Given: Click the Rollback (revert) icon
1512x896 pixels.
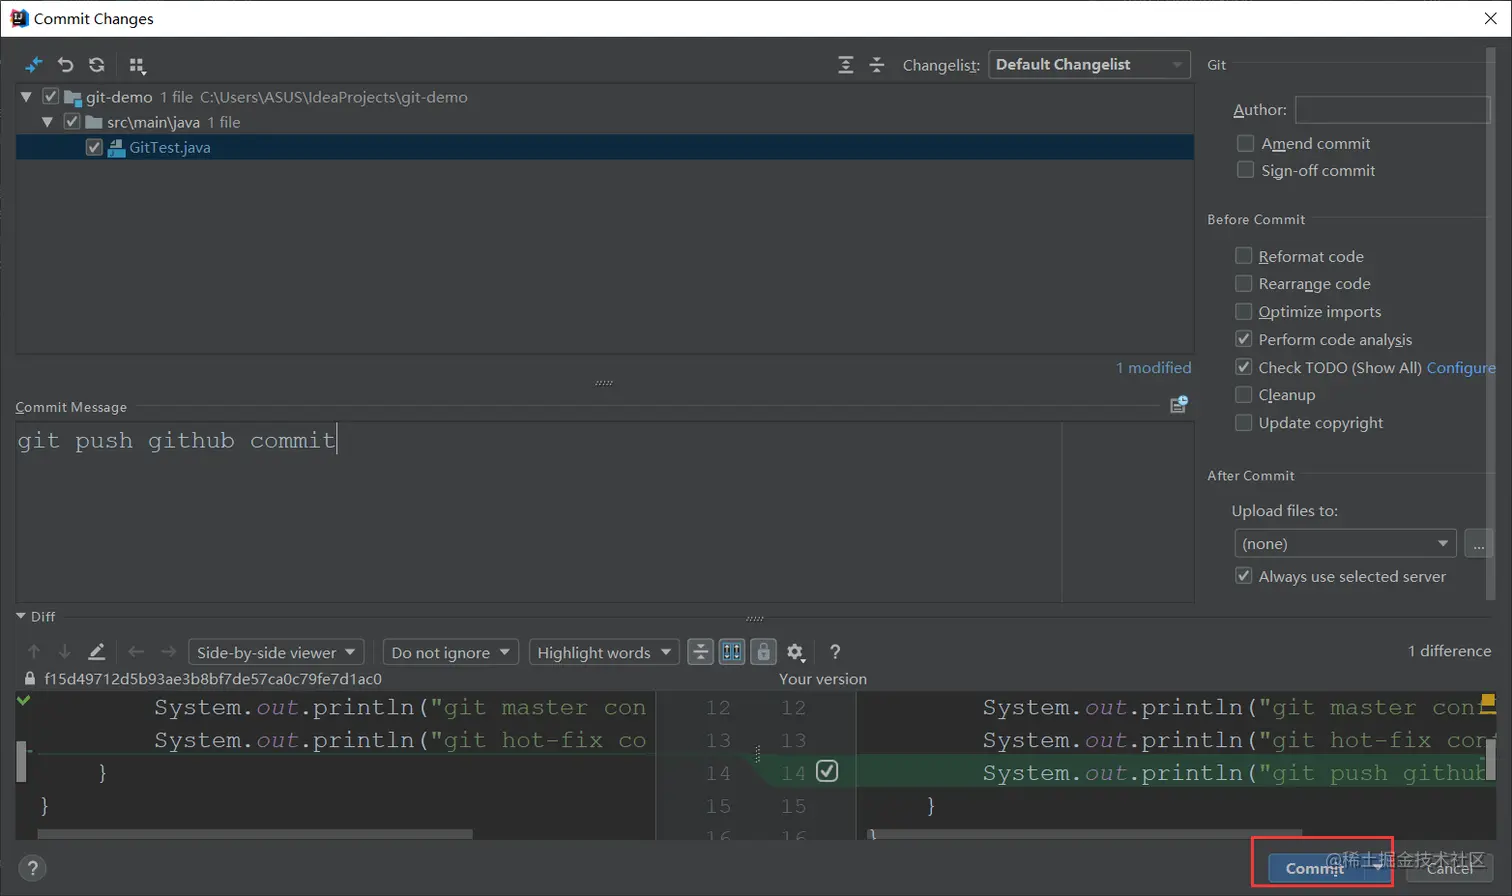Looking at the screenshot, I should [x=65, y=65].
